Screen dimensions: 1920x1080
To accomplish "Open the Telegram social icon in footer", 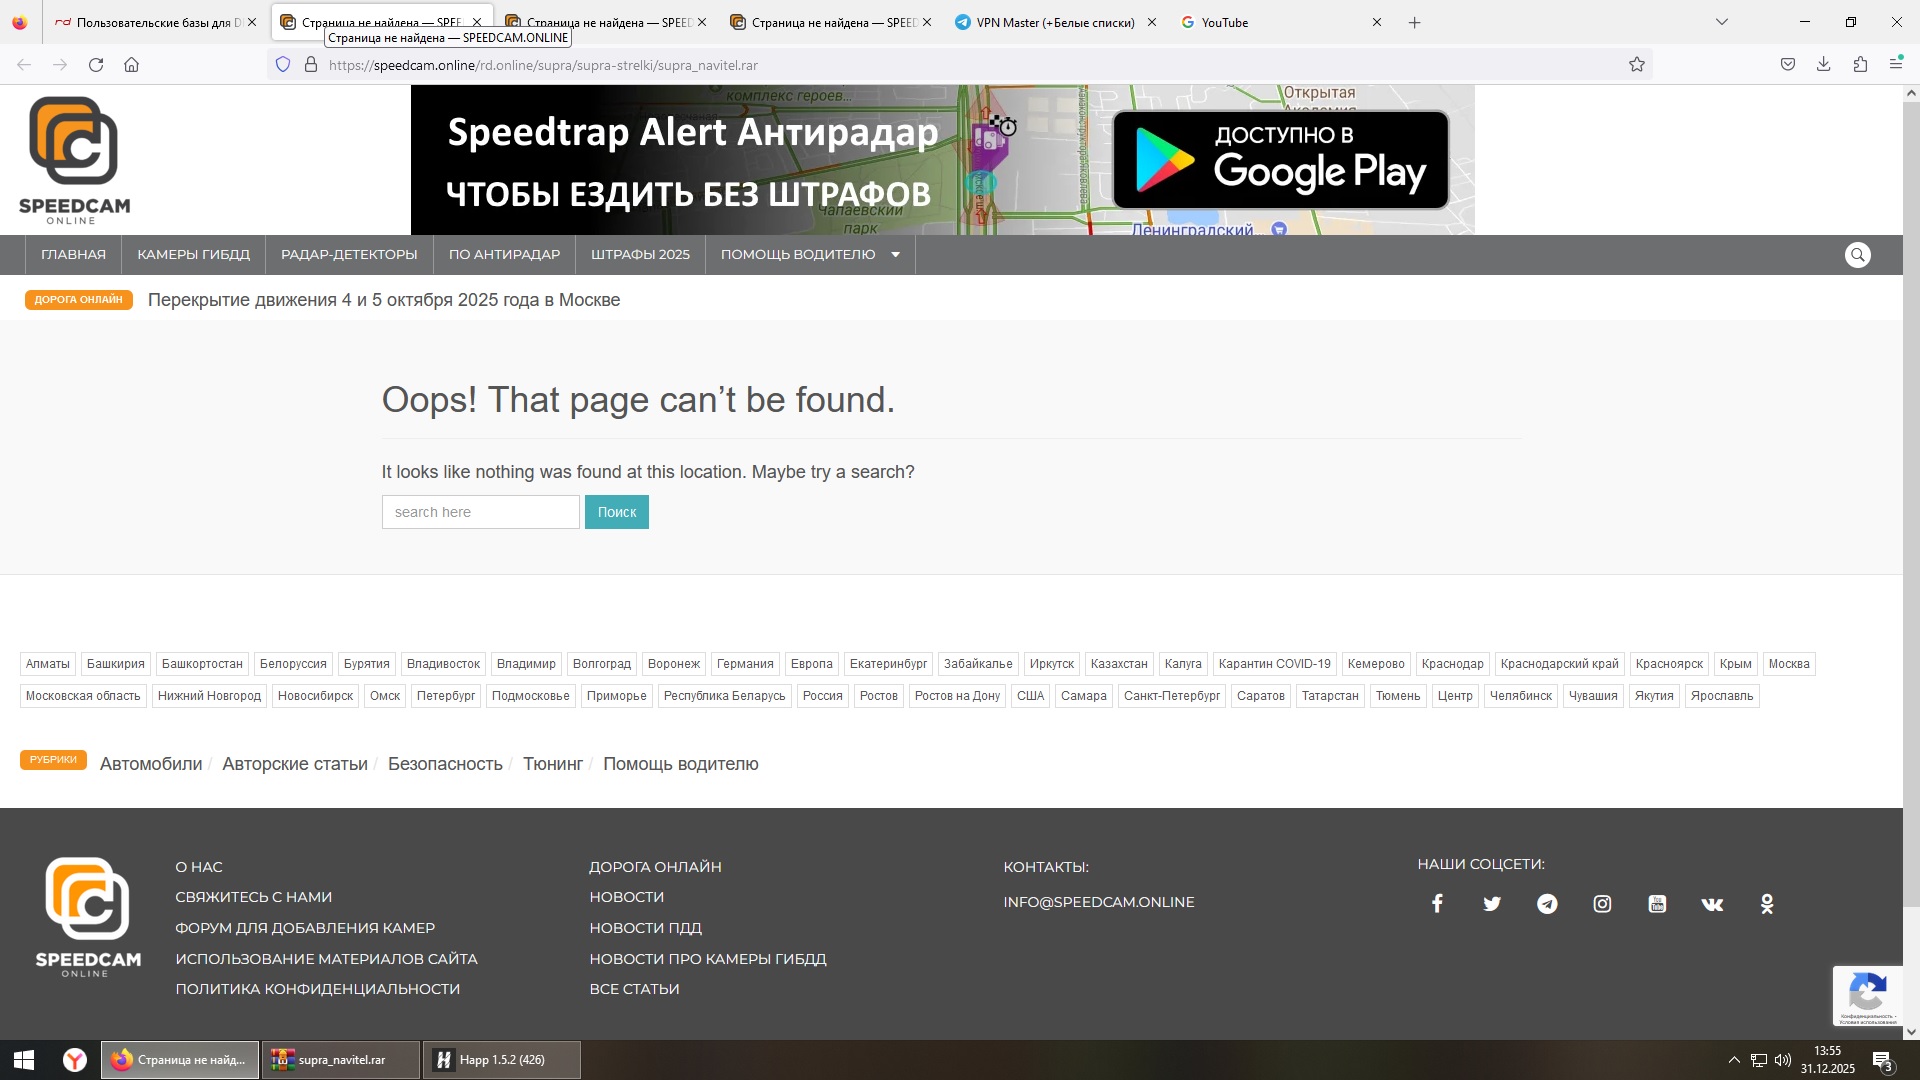I will [1547, 904].
